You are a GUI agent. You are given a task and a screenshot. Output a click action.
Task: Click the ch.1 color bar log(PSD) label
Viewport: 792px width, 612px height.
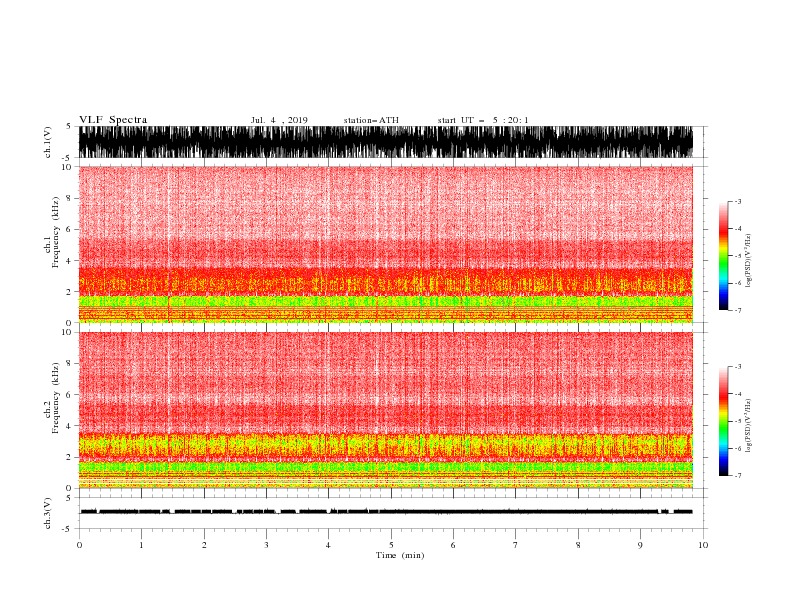coord(748,261)
